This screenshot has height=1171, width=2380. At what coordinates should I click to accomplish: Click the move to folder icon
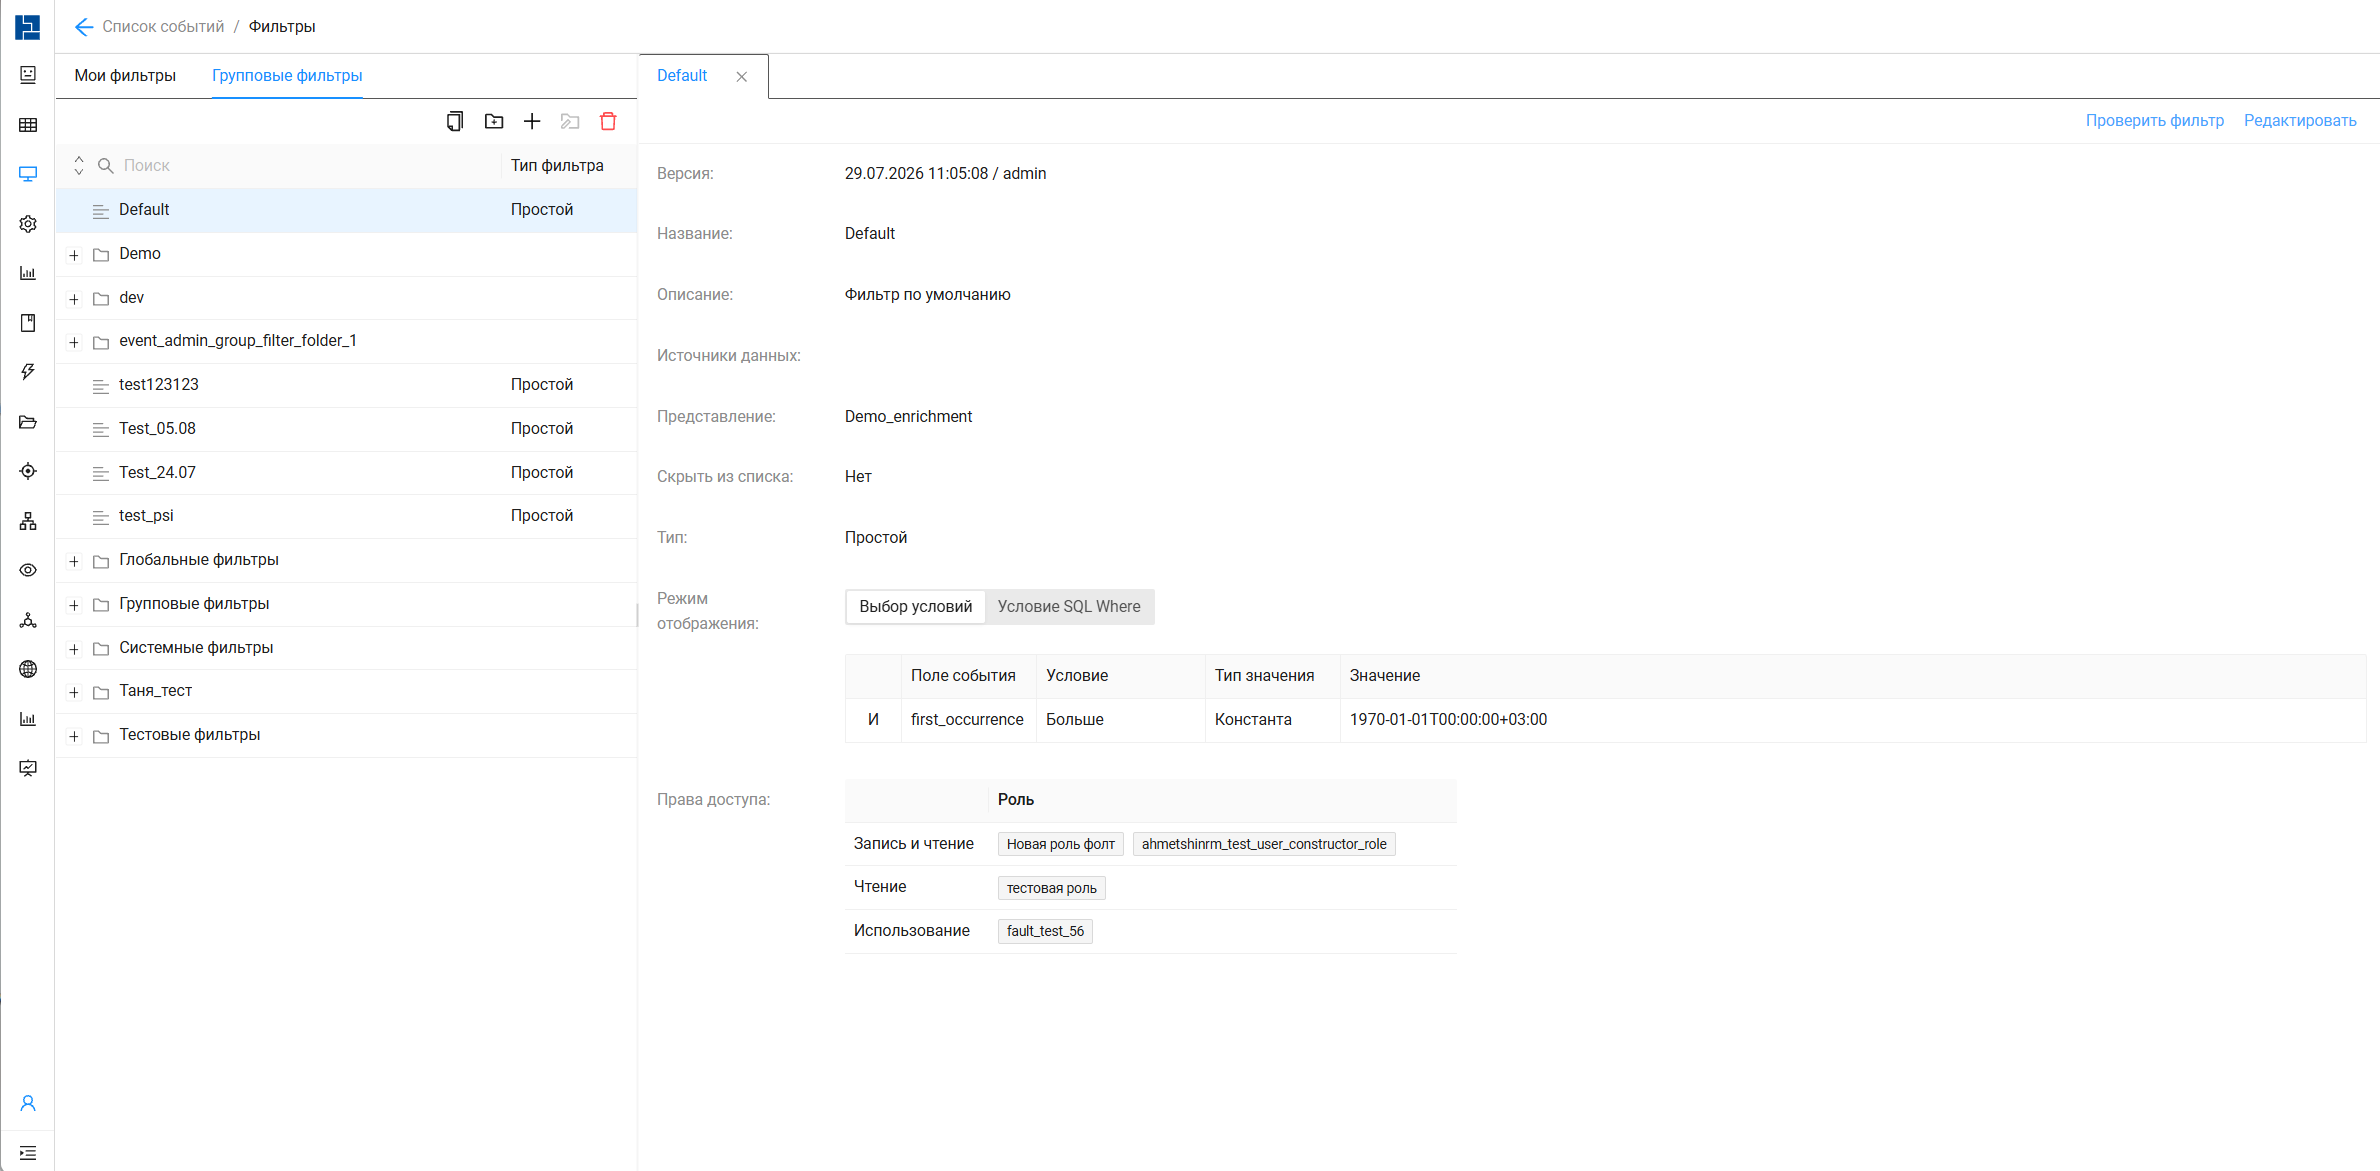coord(570,121)
